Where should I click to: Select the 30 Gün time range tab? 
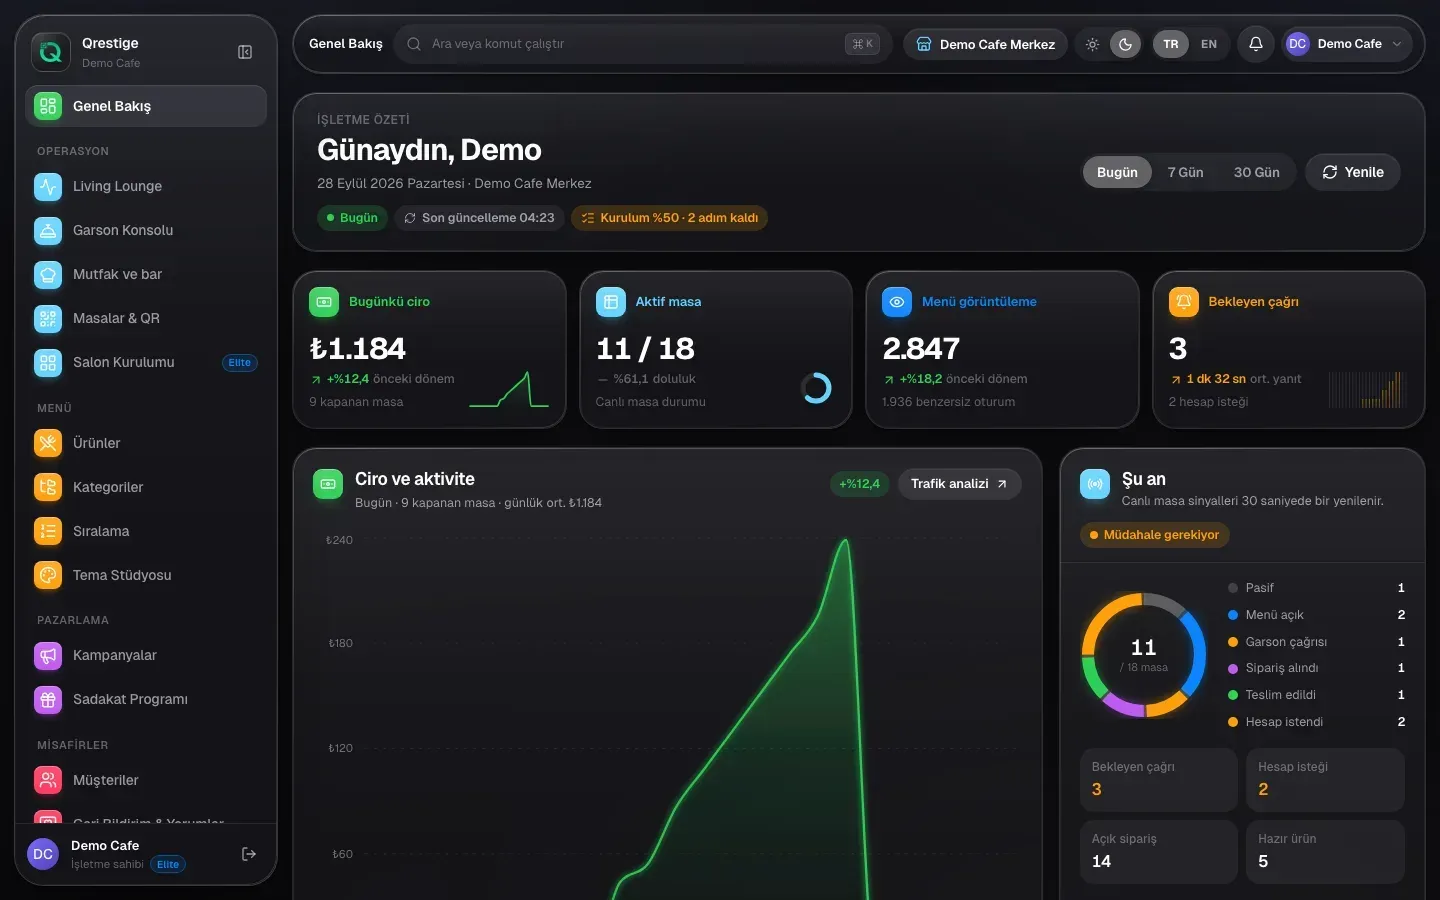coord(1256,172)
